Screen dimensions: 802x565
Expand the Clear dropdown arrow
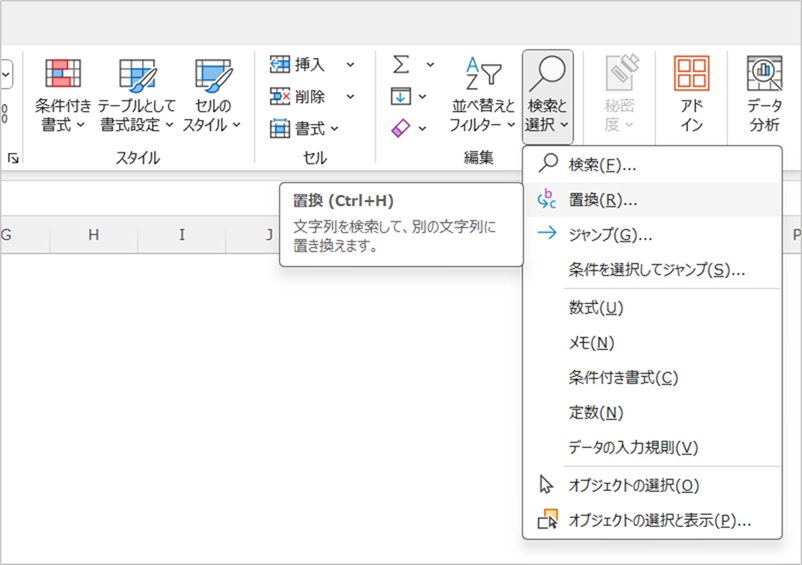(422, 128)
